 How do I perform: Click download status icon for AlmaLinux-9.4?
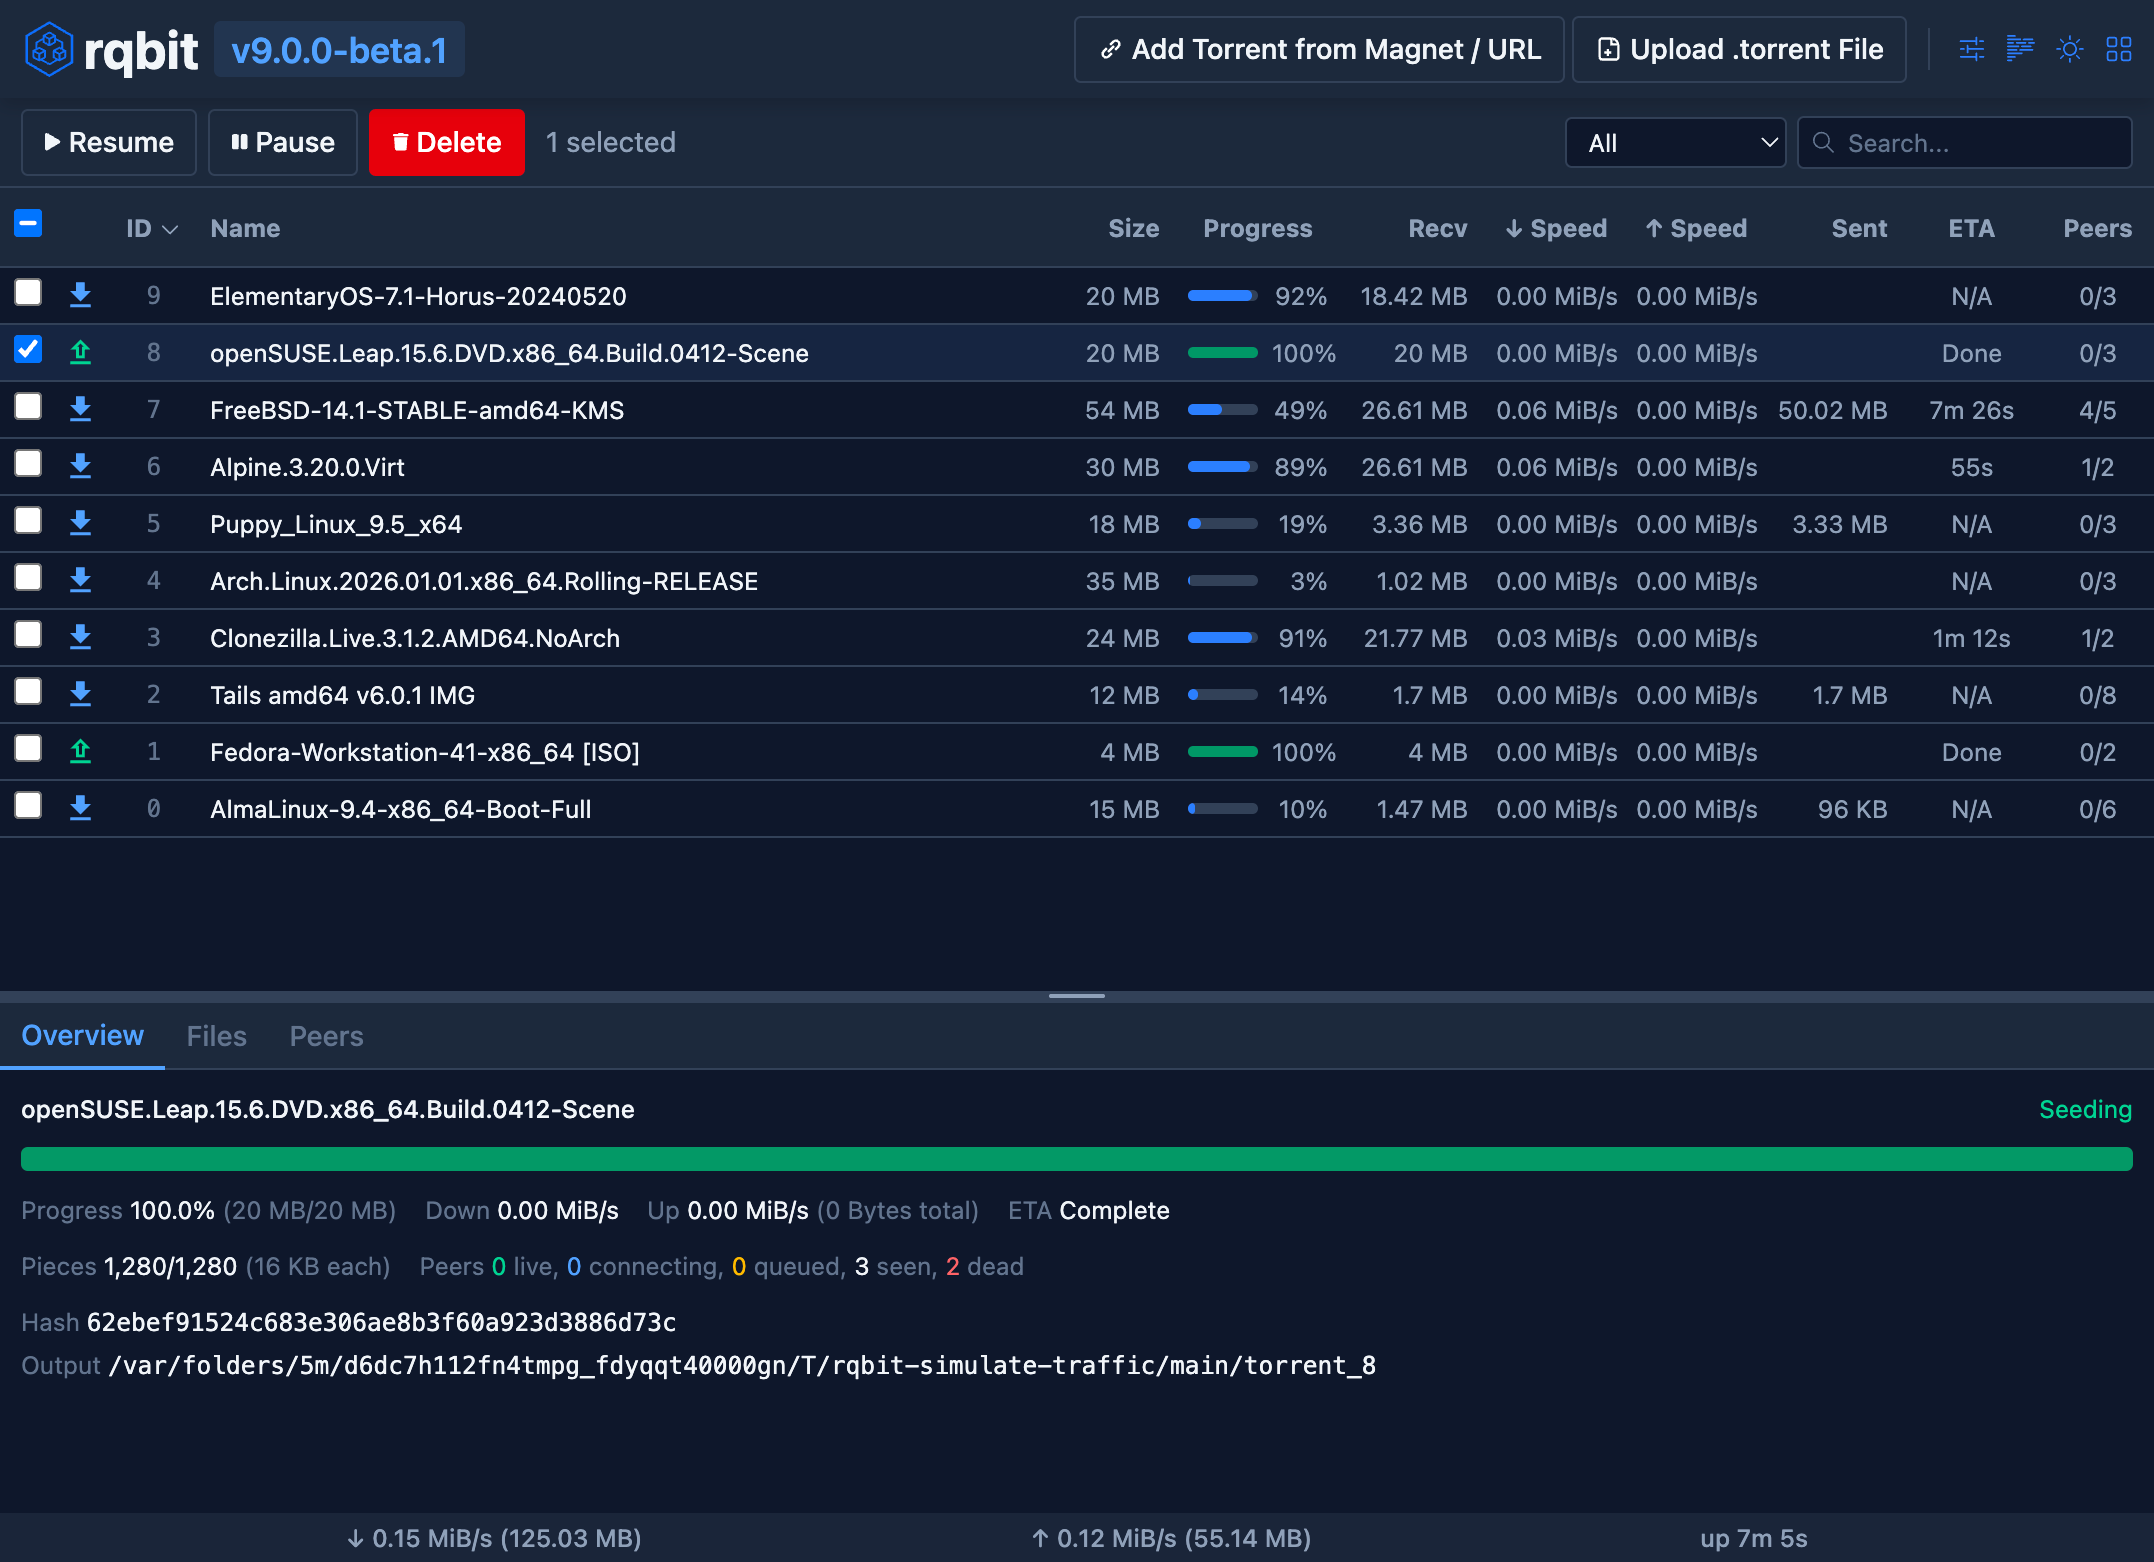point(81,808)
